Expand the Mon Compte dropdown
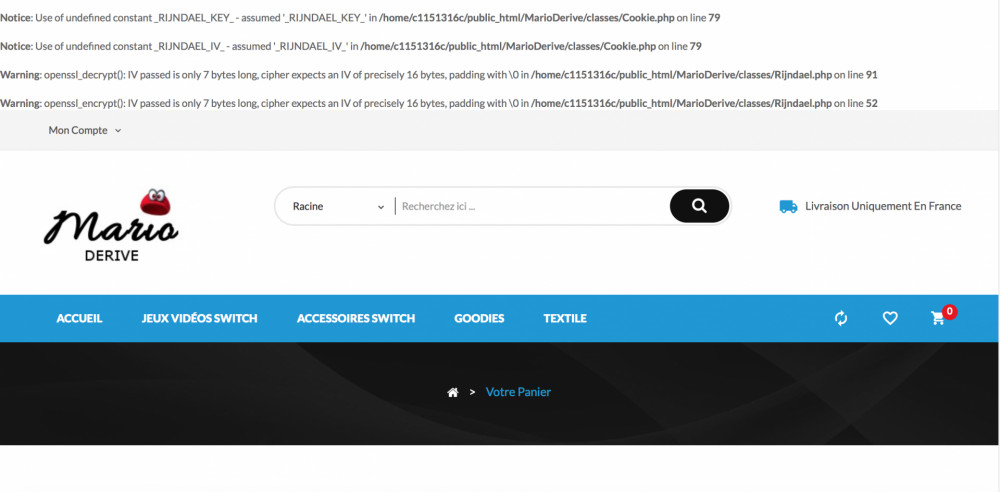 85,130
